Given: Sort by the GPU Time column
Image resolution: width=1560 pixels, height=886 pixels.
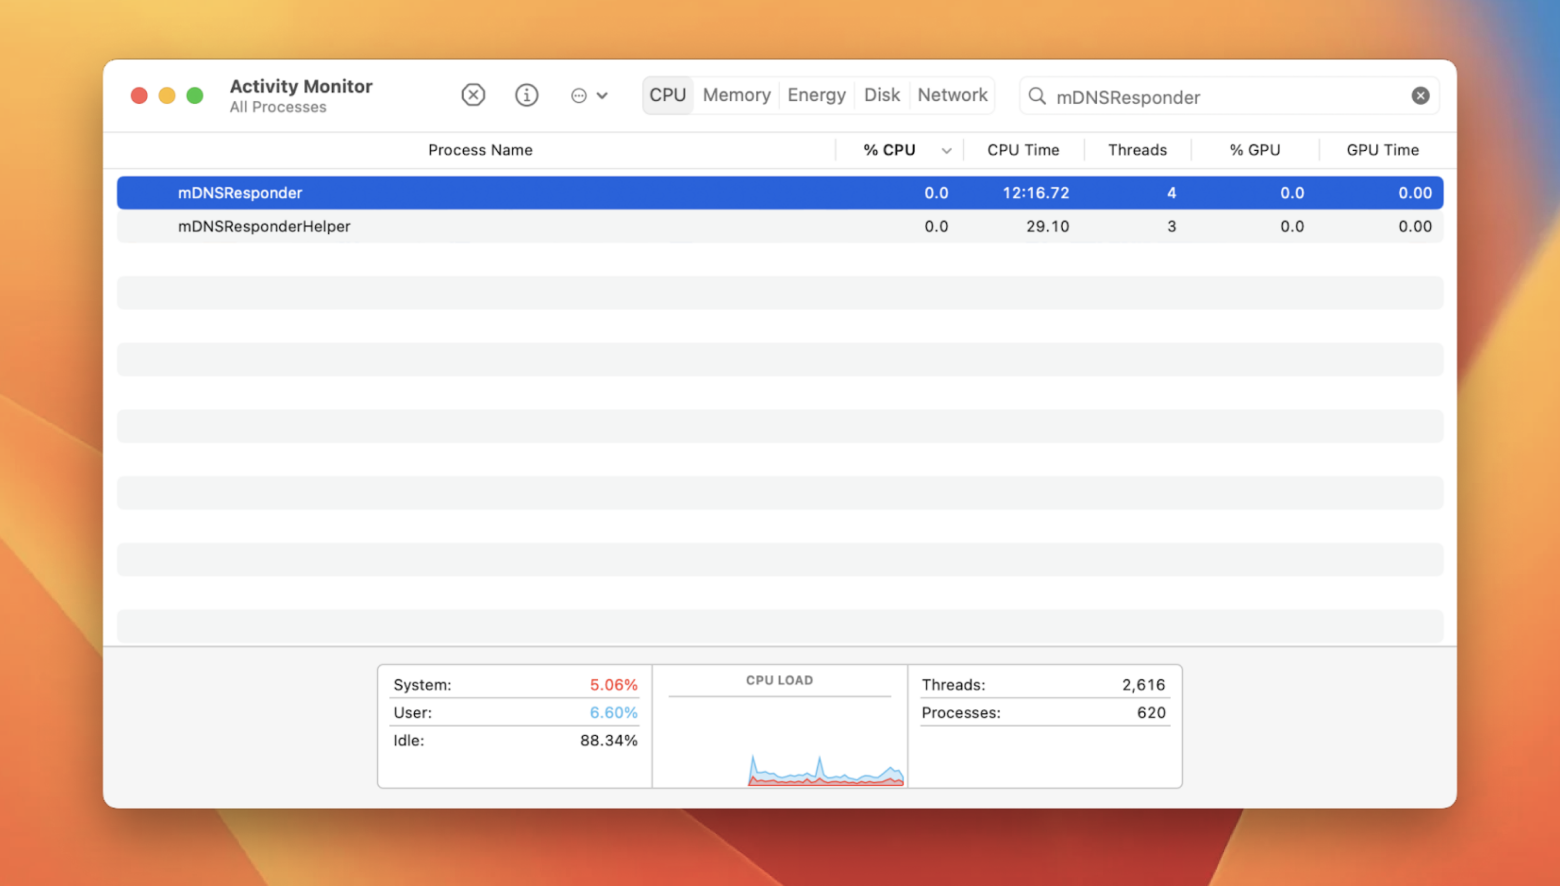Looking at the screenshot, I should [x=1382, y=150].
